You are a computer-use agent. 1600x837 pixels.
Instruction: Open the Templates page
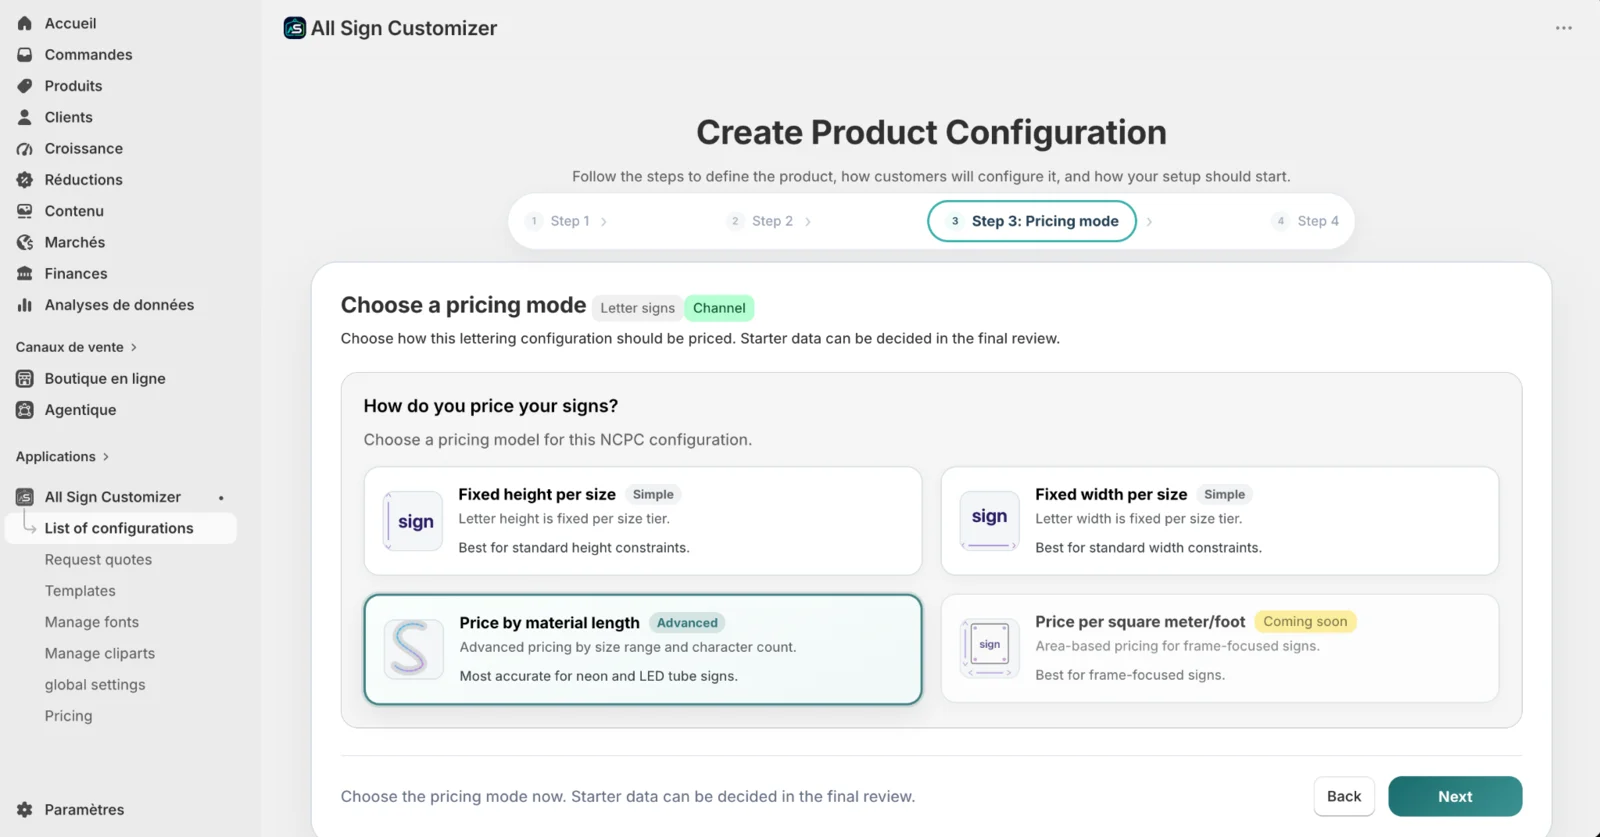point(80,591)
